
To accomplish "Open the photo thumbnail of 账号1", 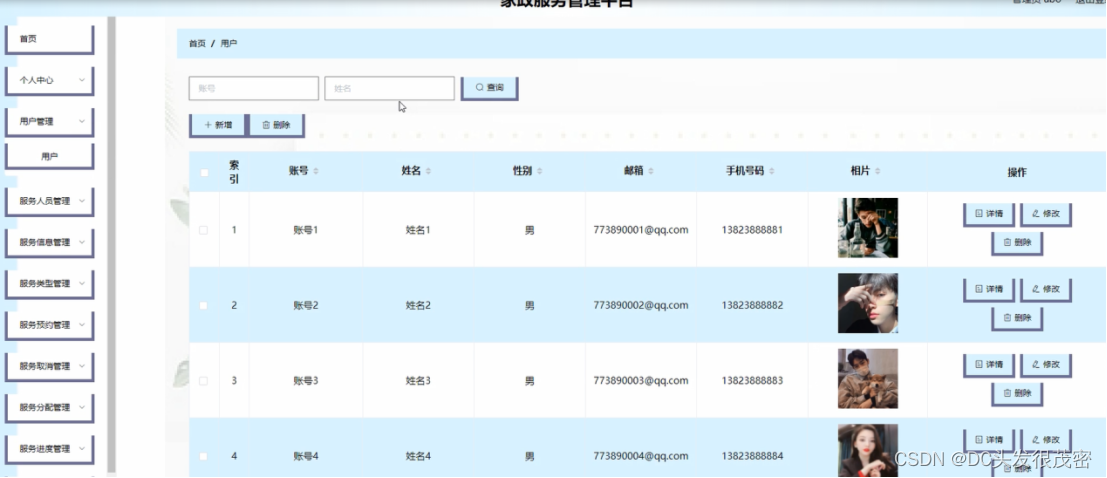I will (x=868, y=227).
